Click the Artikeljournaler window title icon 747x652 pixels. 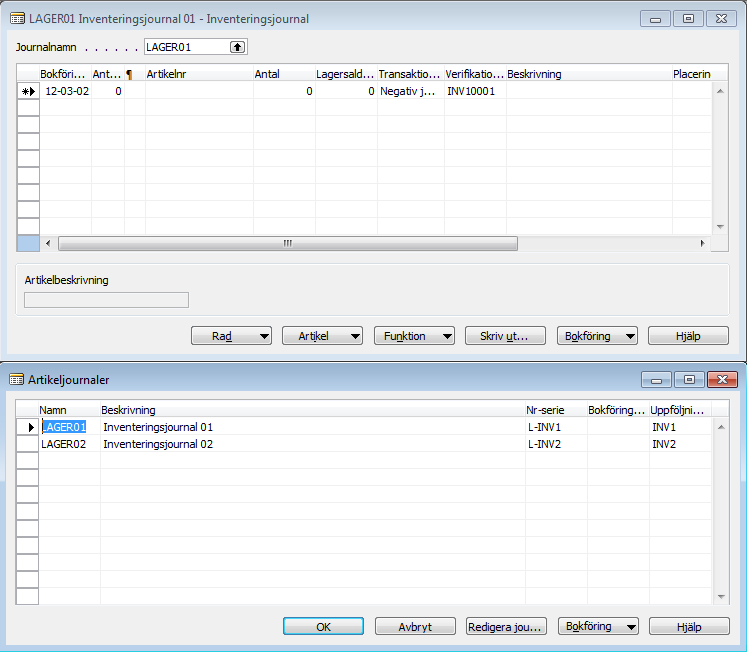point(16,380)
